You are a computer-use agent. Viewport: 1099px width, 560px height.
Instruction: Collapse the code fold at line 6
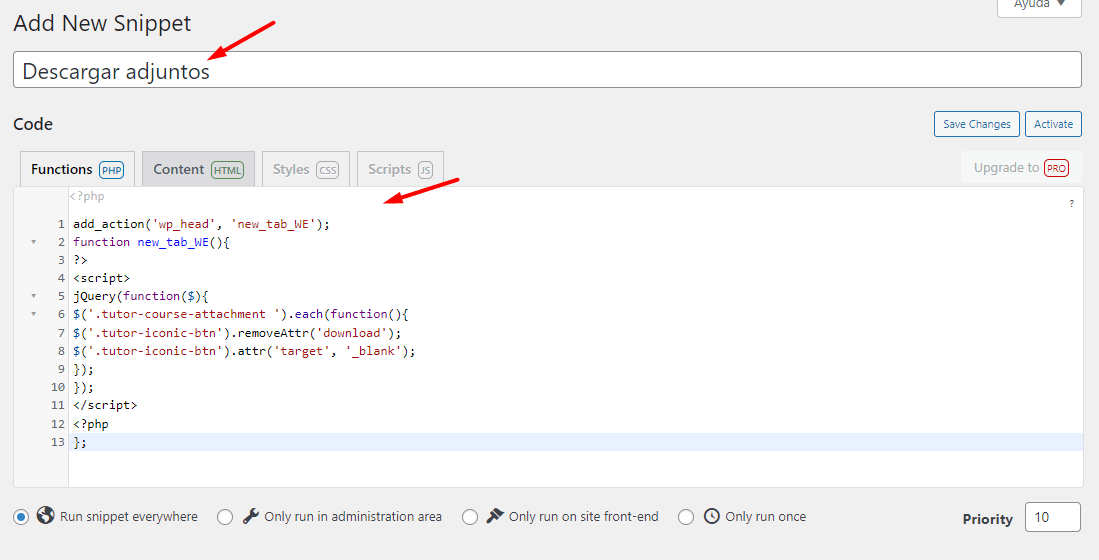tap(33, 314)
